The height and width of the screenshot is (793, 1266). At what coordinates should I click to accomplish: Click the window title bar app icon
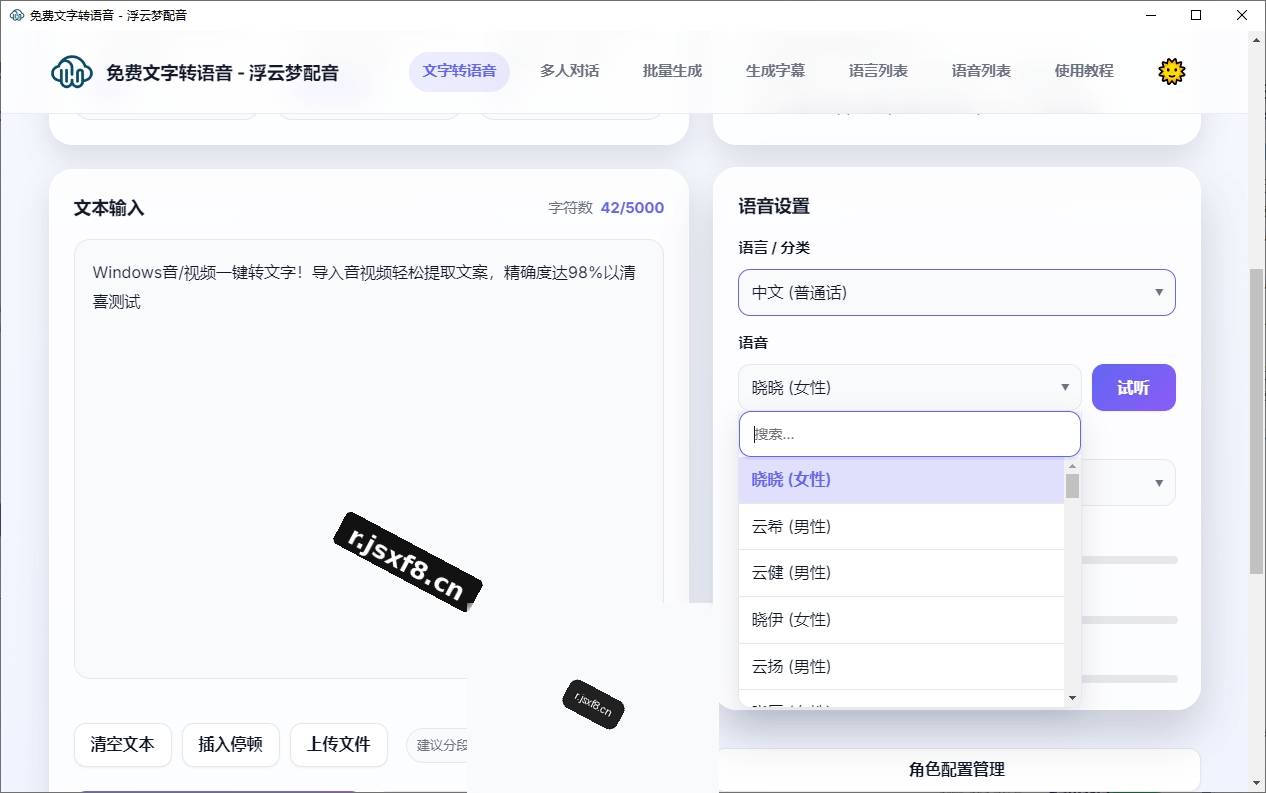[16, 15]
